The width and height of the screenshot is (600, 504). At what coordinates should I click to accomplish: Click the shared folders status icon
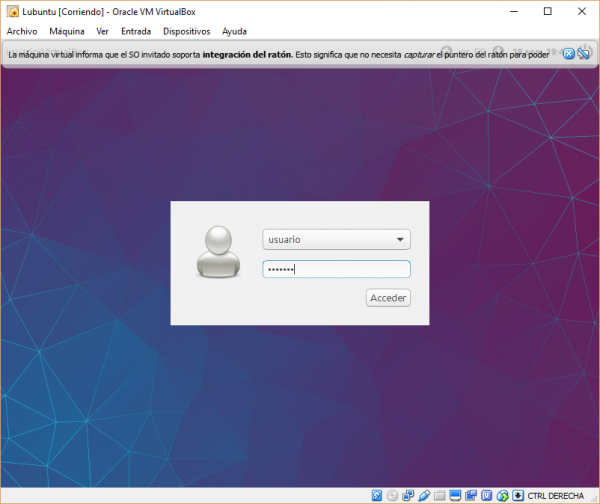point(440,495)
